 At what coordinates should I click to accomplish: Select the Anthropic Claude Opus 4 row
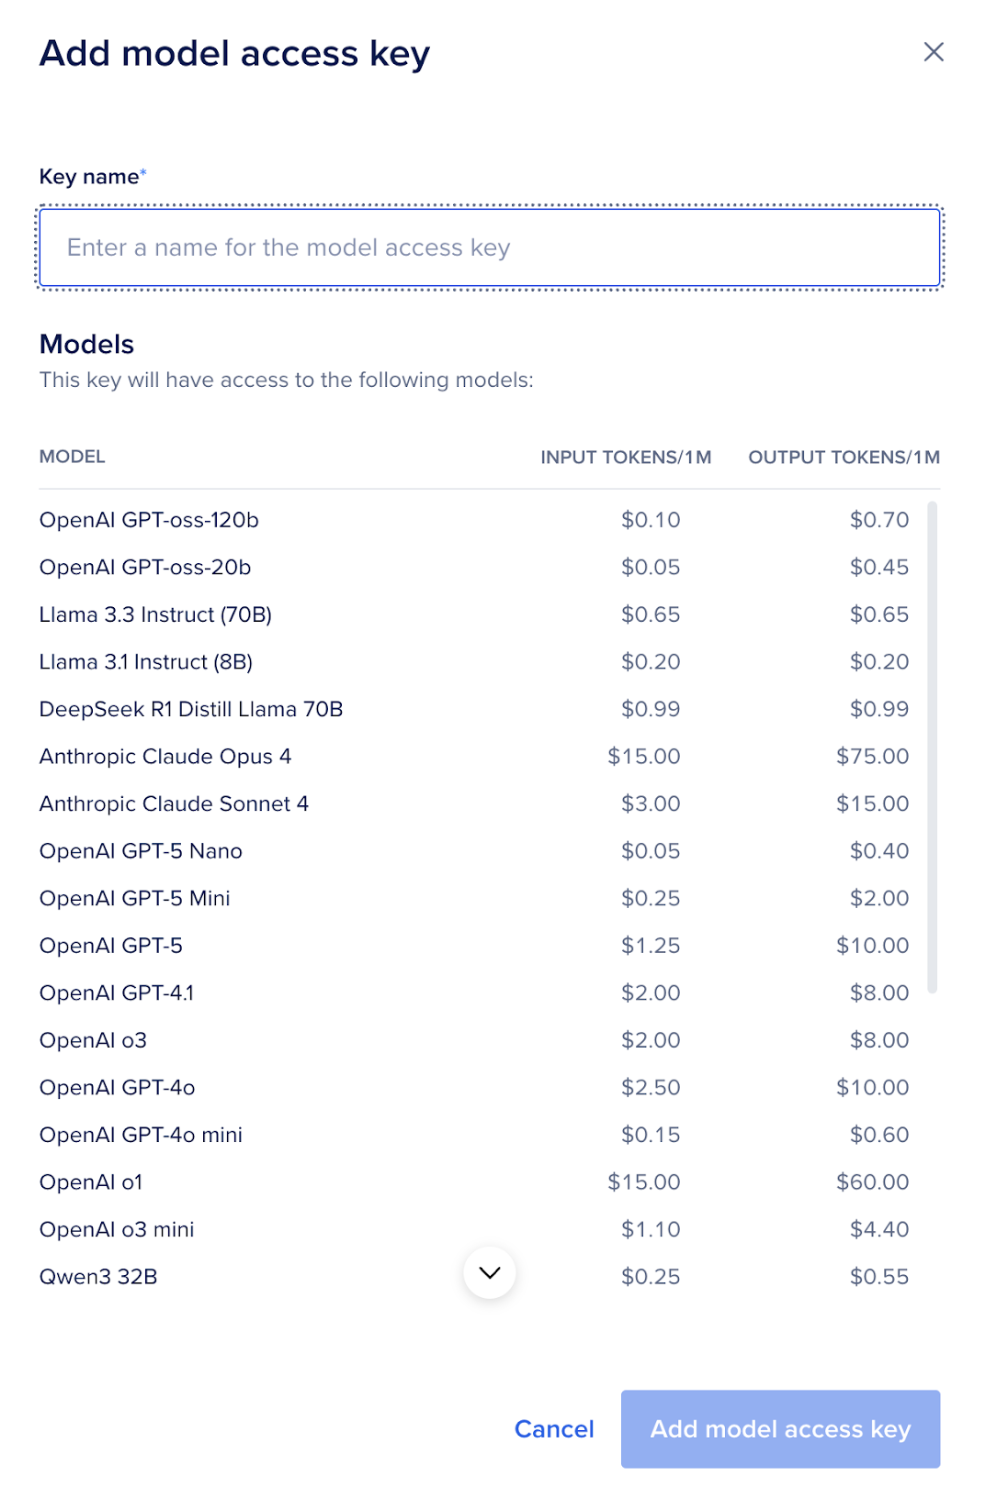(x=165, y=757)
